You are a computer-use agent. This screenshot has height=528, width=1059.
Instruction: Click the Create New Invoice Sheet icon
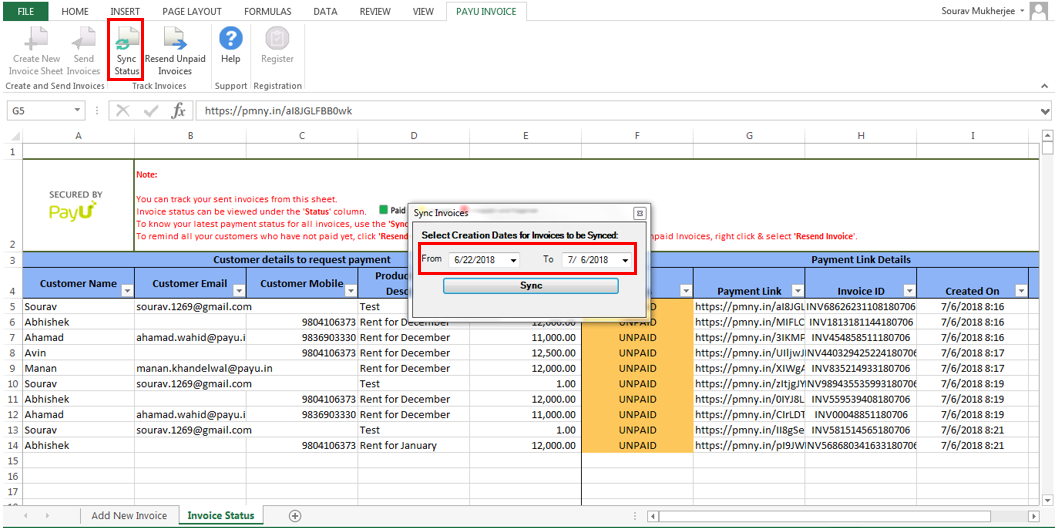[36, 38]
